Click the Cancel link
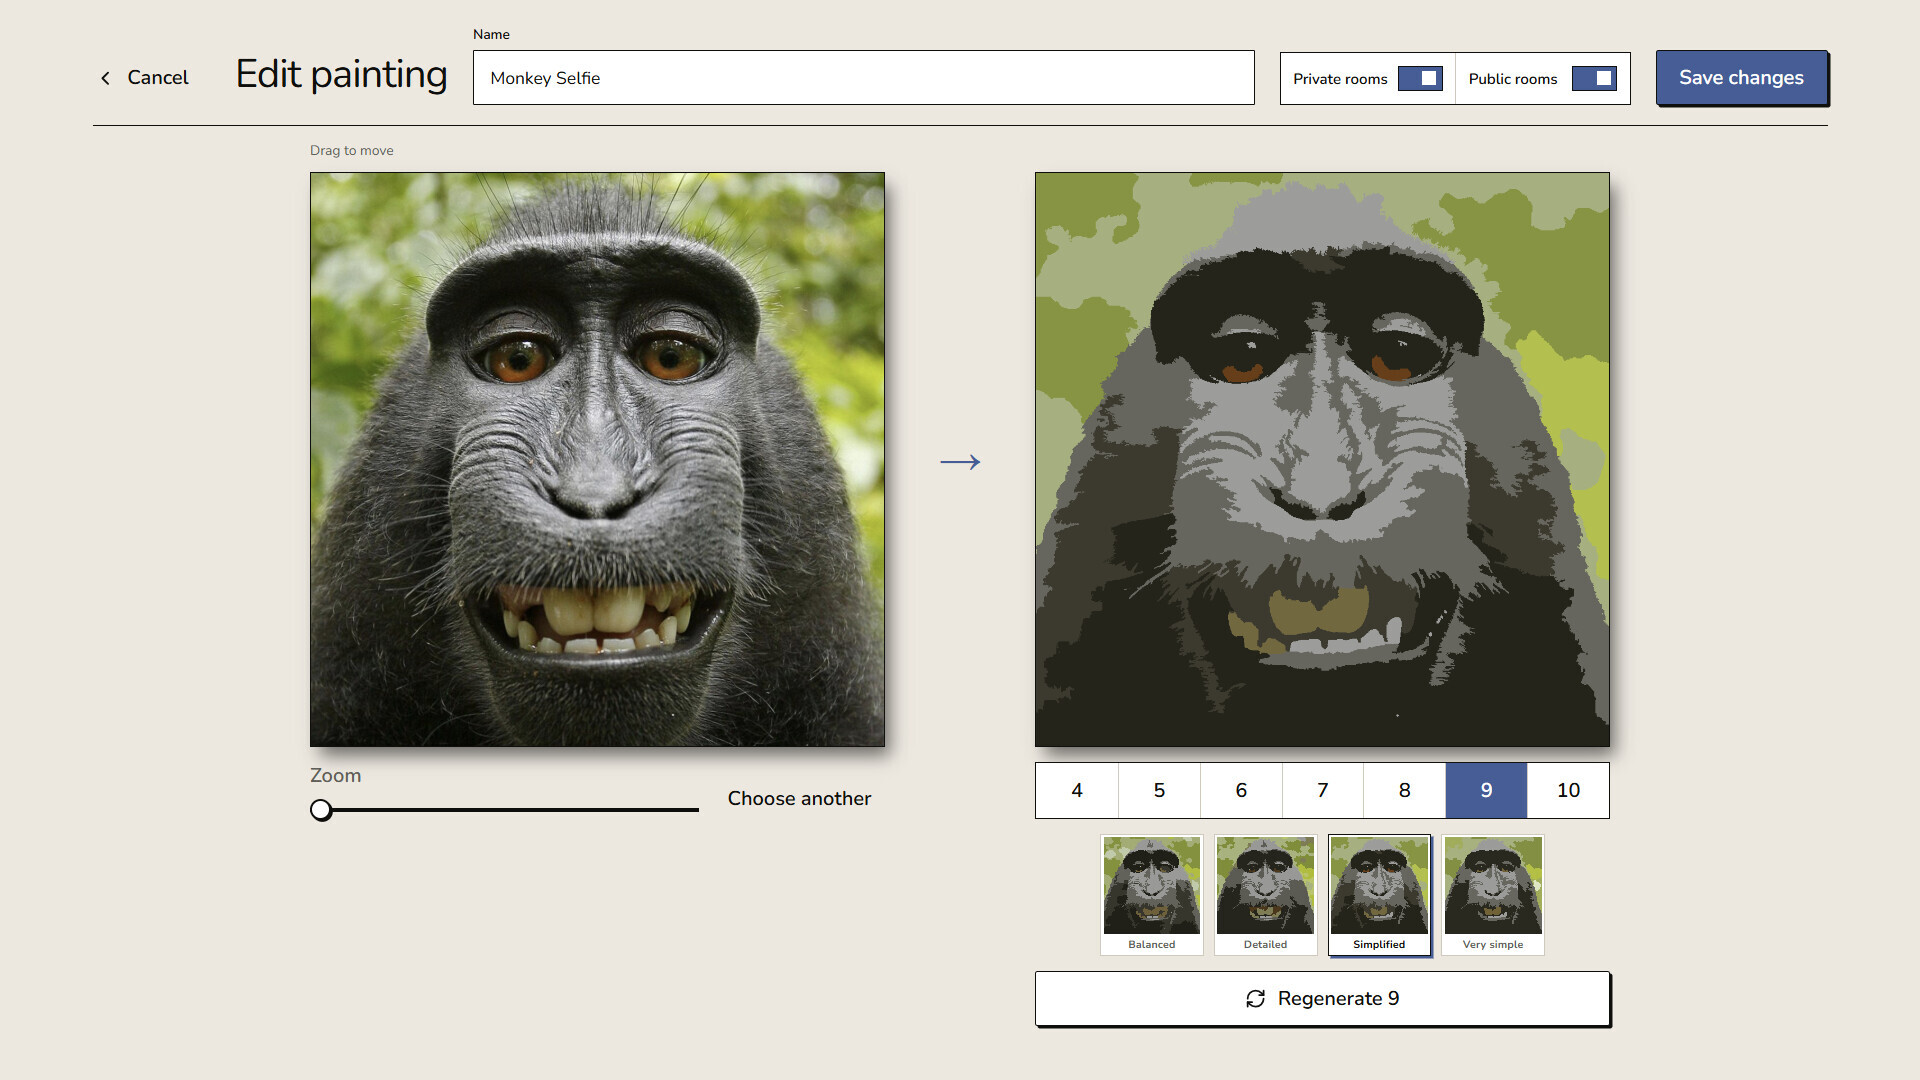This screenshot has width=1920, height=1080. pos(157,78)
